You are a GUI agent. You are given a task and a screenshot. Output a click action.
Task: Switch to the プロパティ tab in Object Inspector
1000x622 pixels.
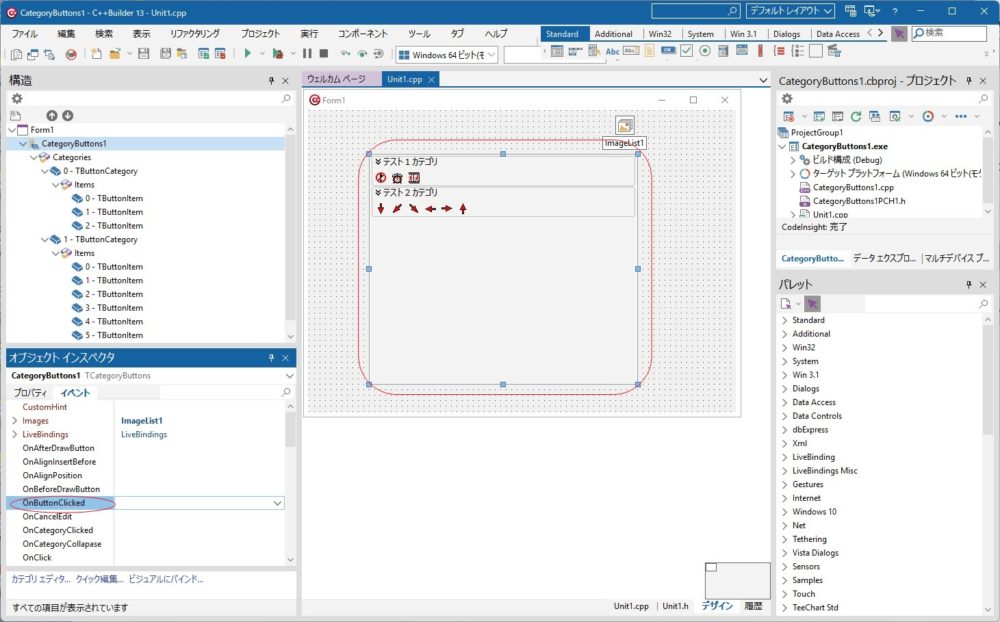(29, 393)
